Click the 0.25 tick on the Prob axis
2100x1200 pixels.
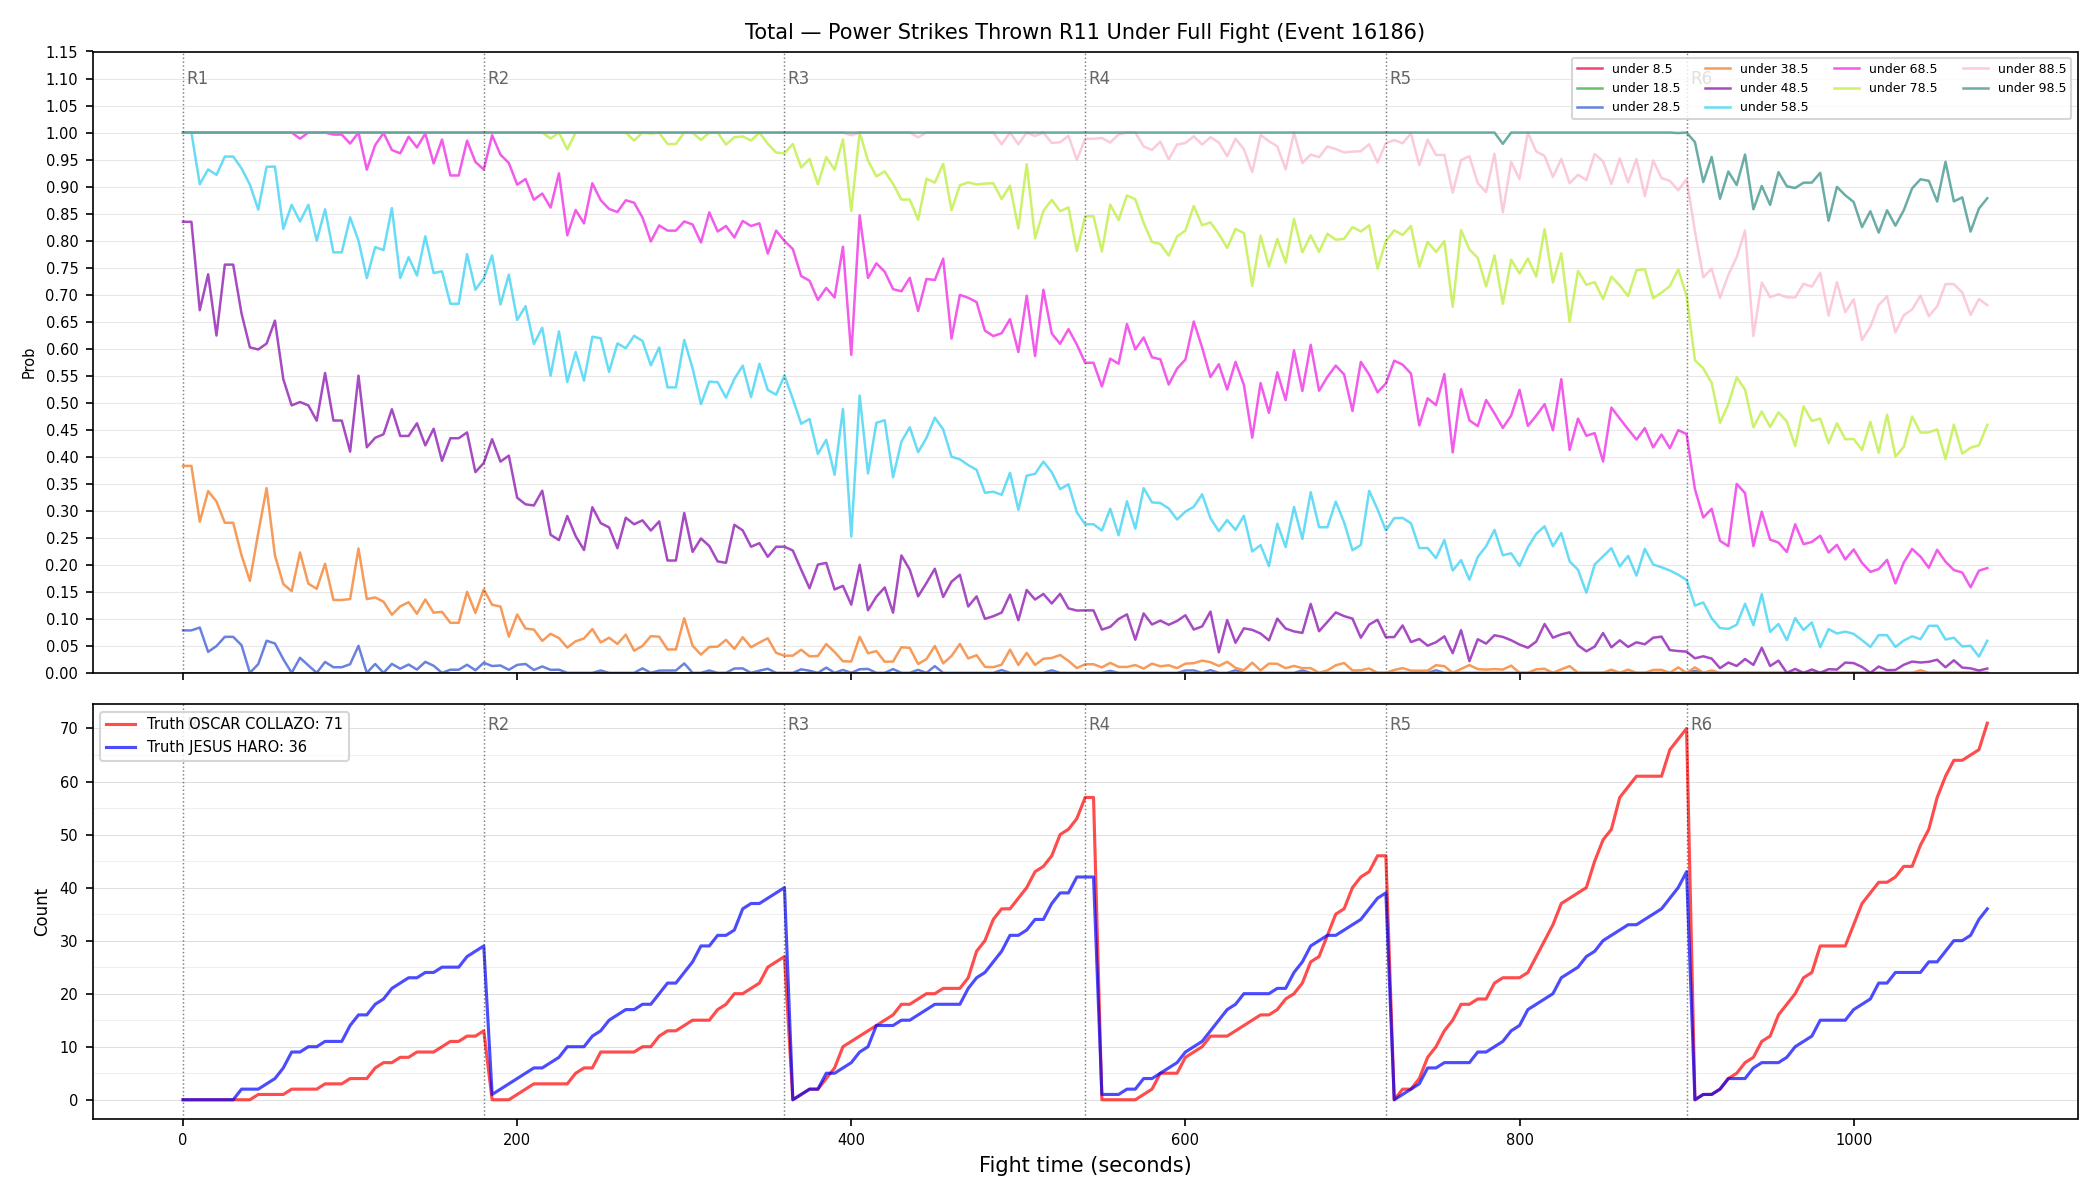[61, 539]
